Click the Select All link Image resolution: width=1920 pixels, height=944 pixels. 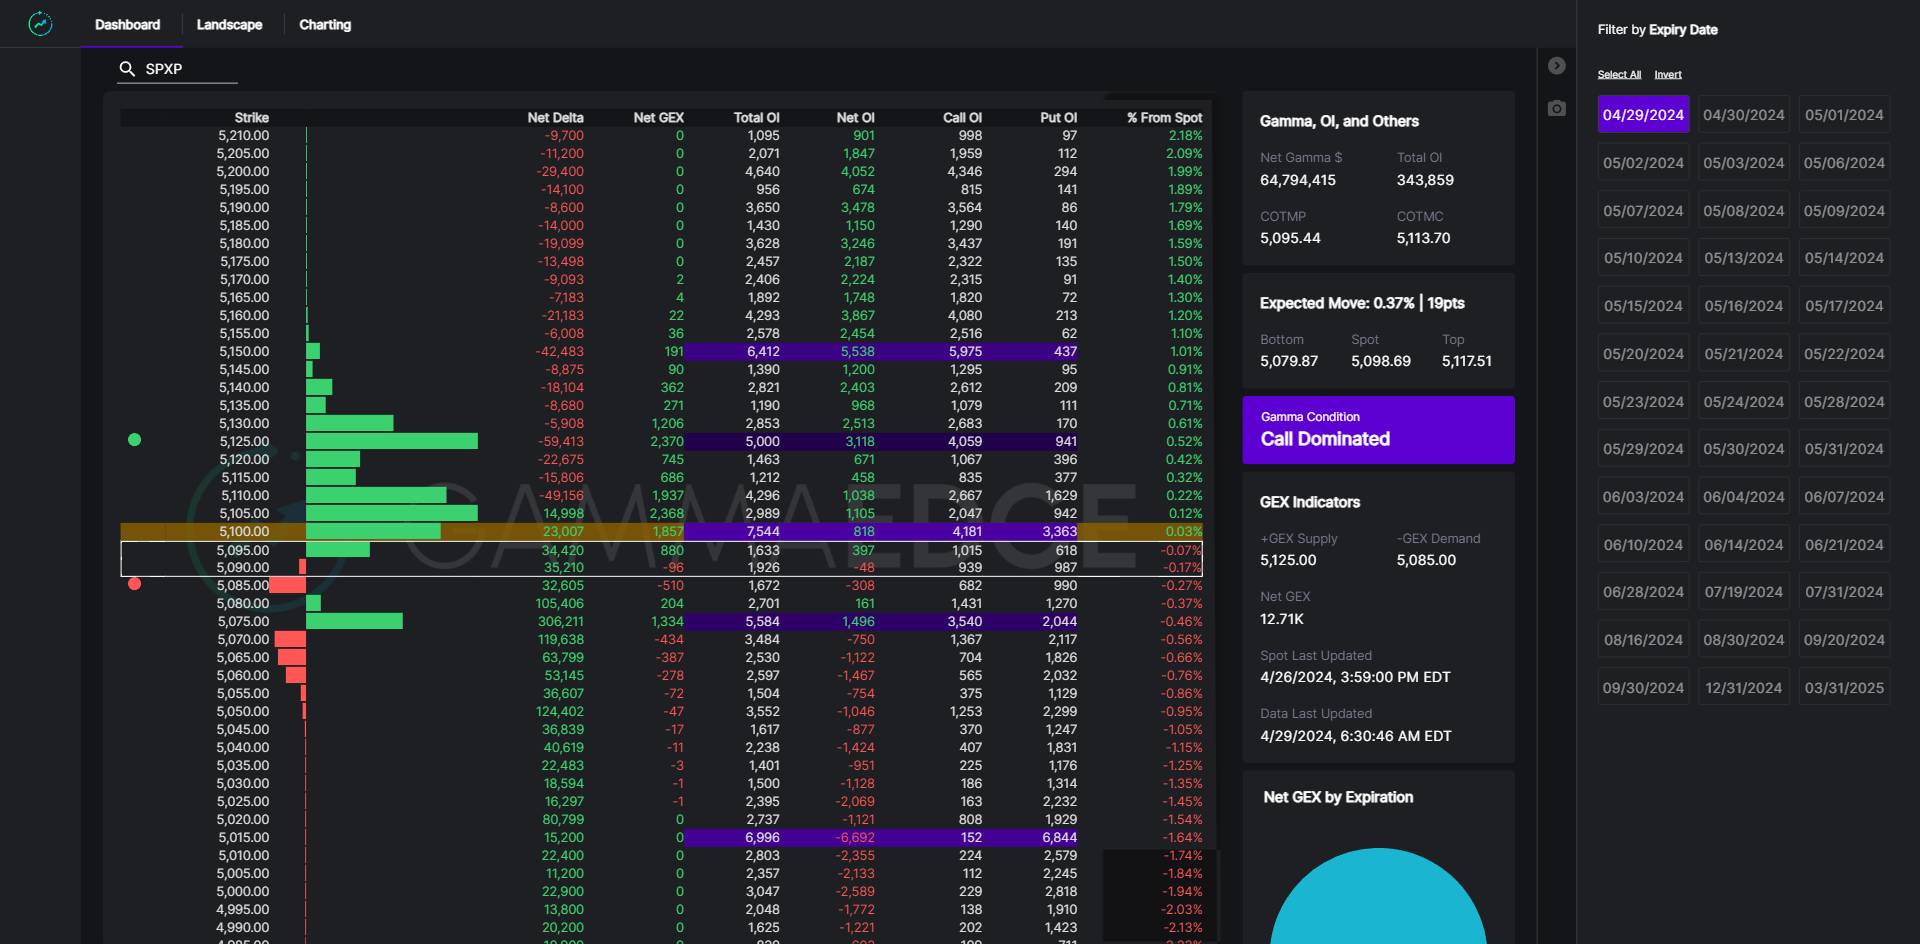(x=1619, y=75)
